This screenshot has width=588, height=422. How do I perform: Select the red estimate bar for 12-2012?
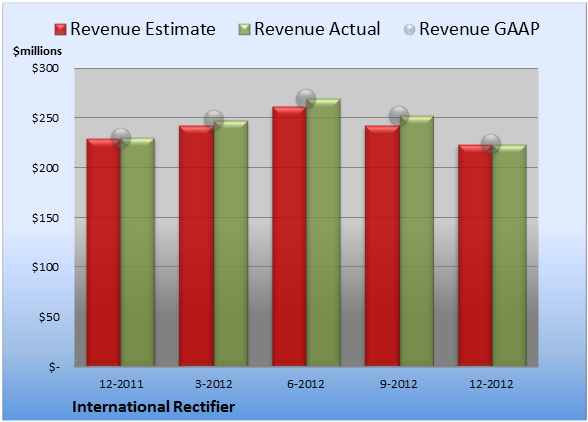point(475,255)
